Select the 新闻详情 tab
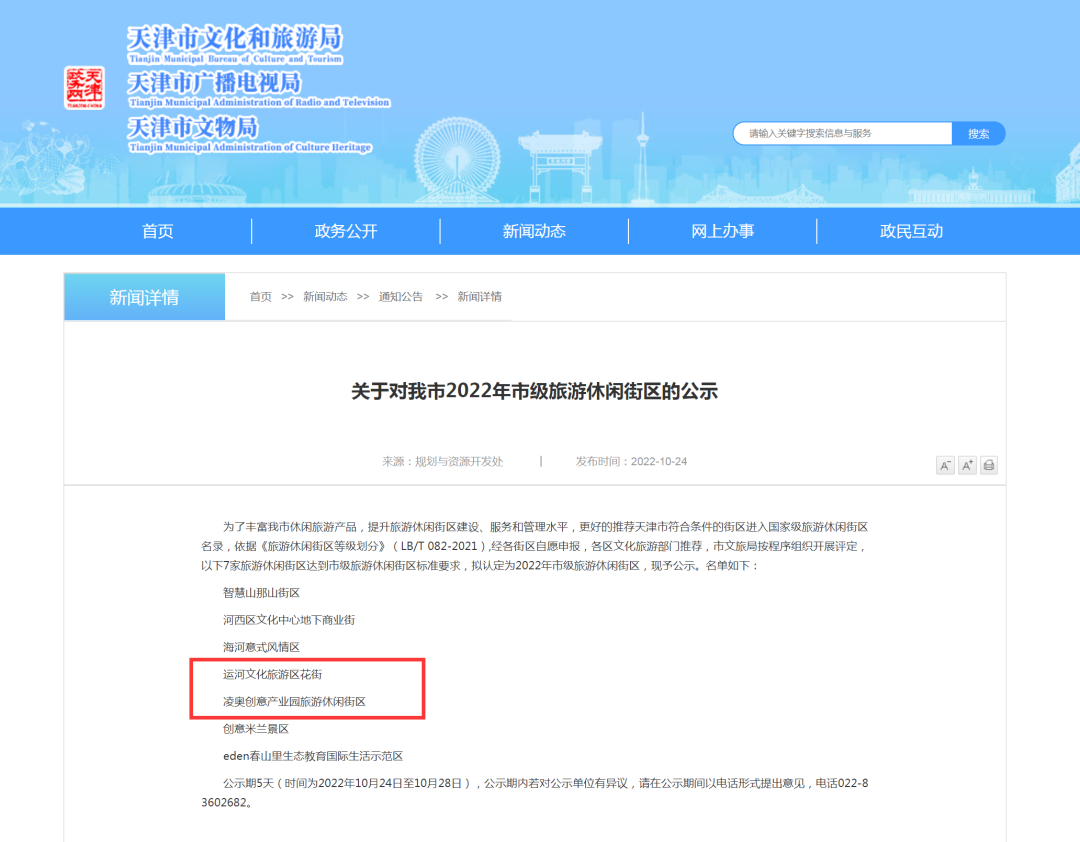 [144, 296]
